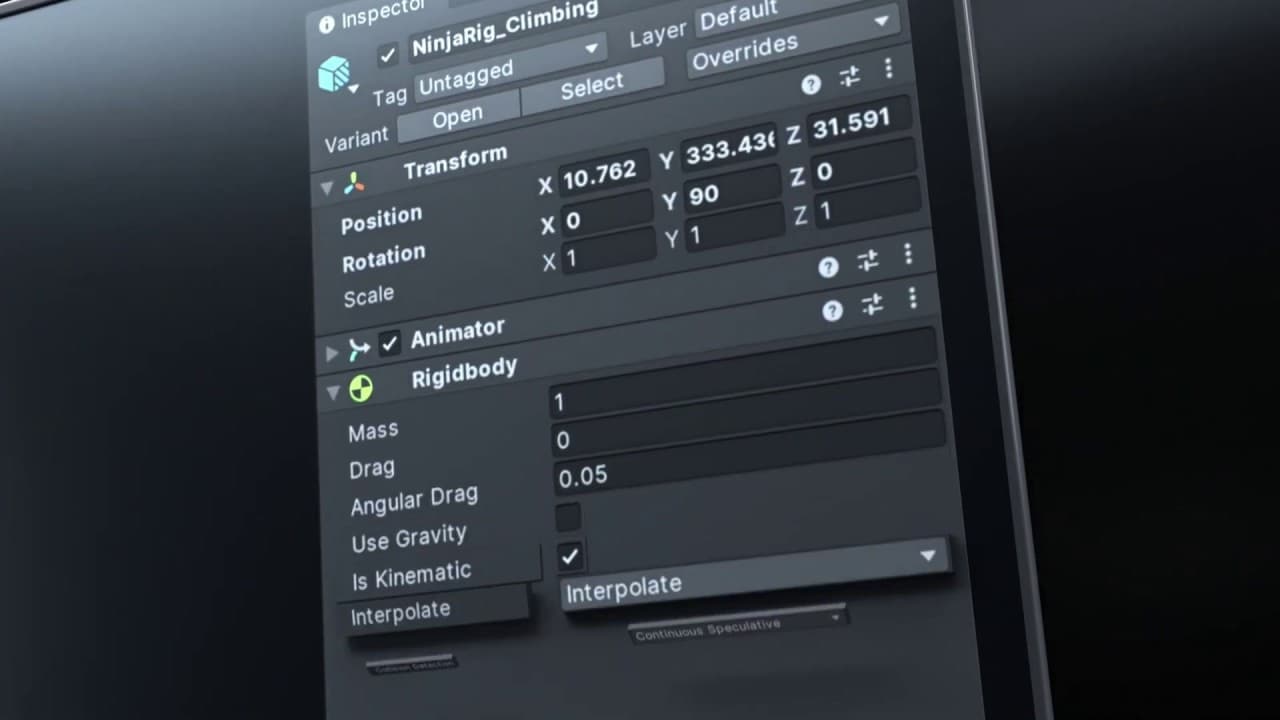The image size is (1280, 720).
Task: Open Rigidbody component three-dot menu
Action: coord(911,297)
